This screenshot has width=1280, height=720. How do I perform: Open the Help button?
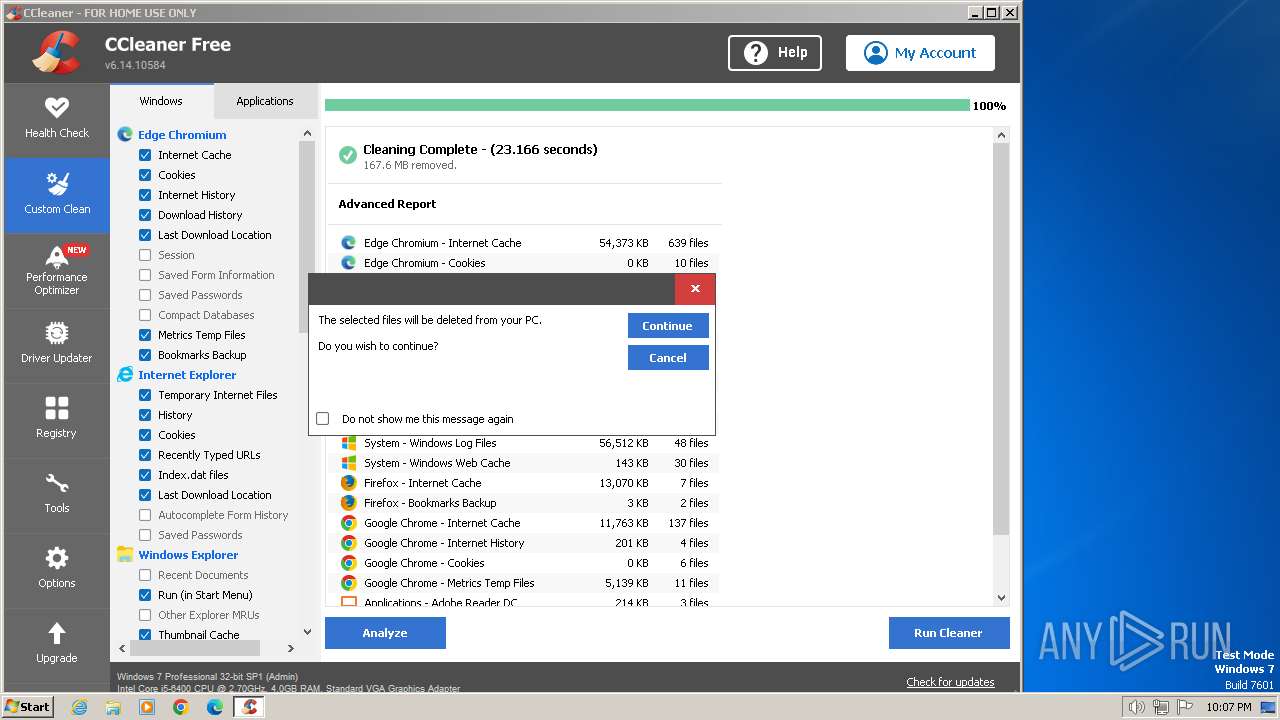[x=775, y=53]
